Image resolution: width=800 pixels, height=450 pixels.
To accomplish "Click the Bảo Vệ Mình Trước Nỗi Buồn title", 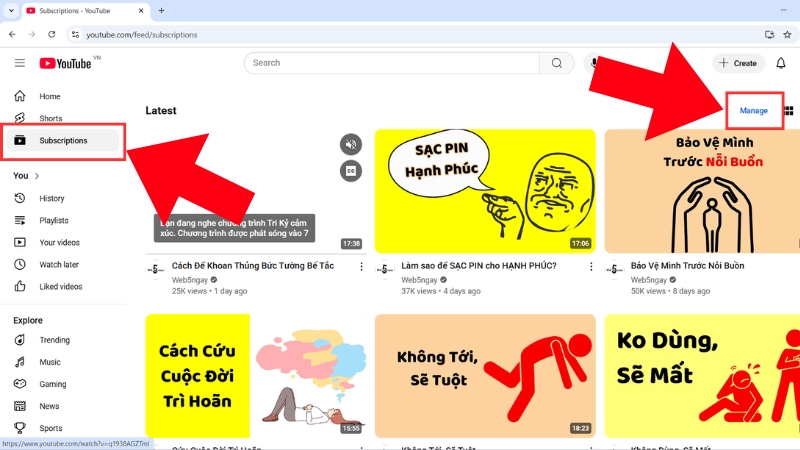I will pos(687,266).
